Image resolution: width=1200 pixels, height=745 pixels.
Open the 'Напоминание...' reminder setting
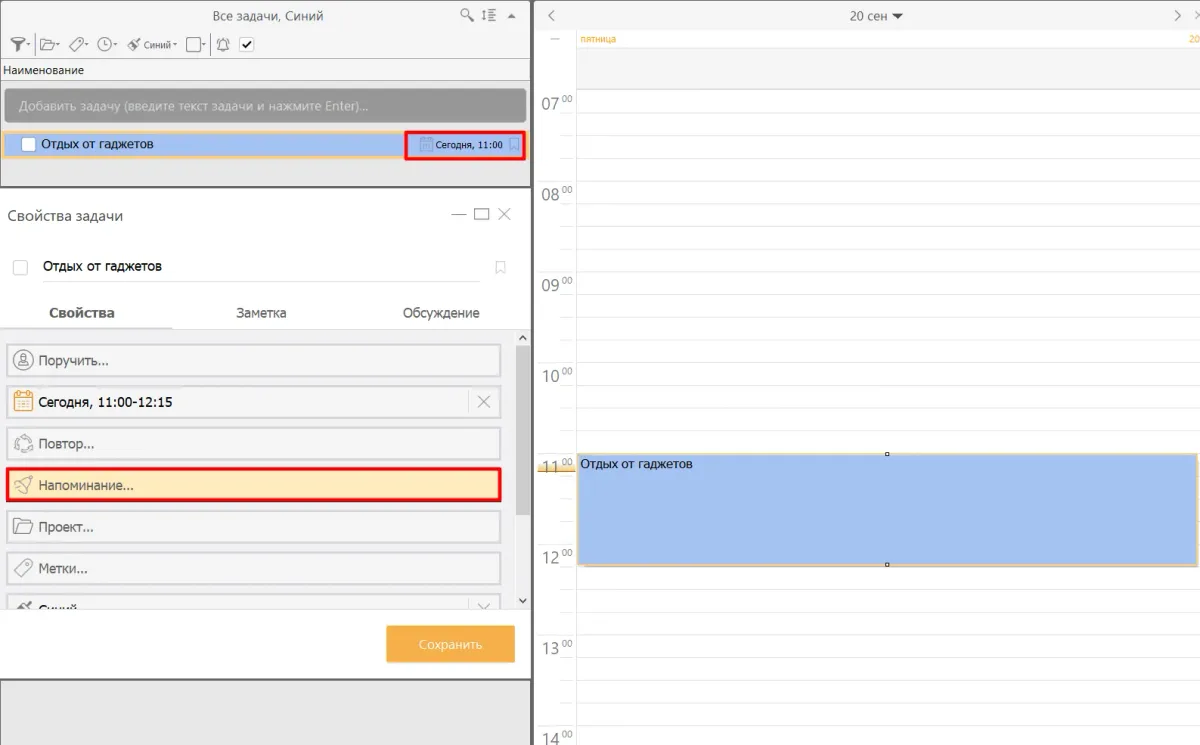253,485
